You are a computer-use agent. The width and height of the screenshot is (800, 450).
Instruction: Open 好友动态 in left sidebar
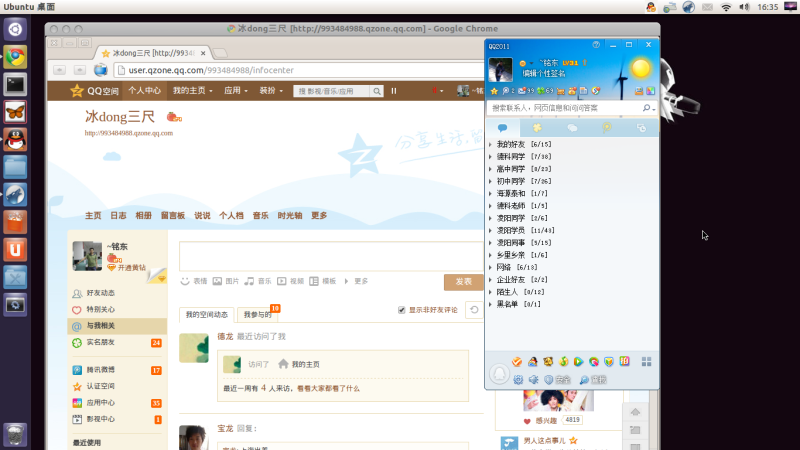pos(101,293)
